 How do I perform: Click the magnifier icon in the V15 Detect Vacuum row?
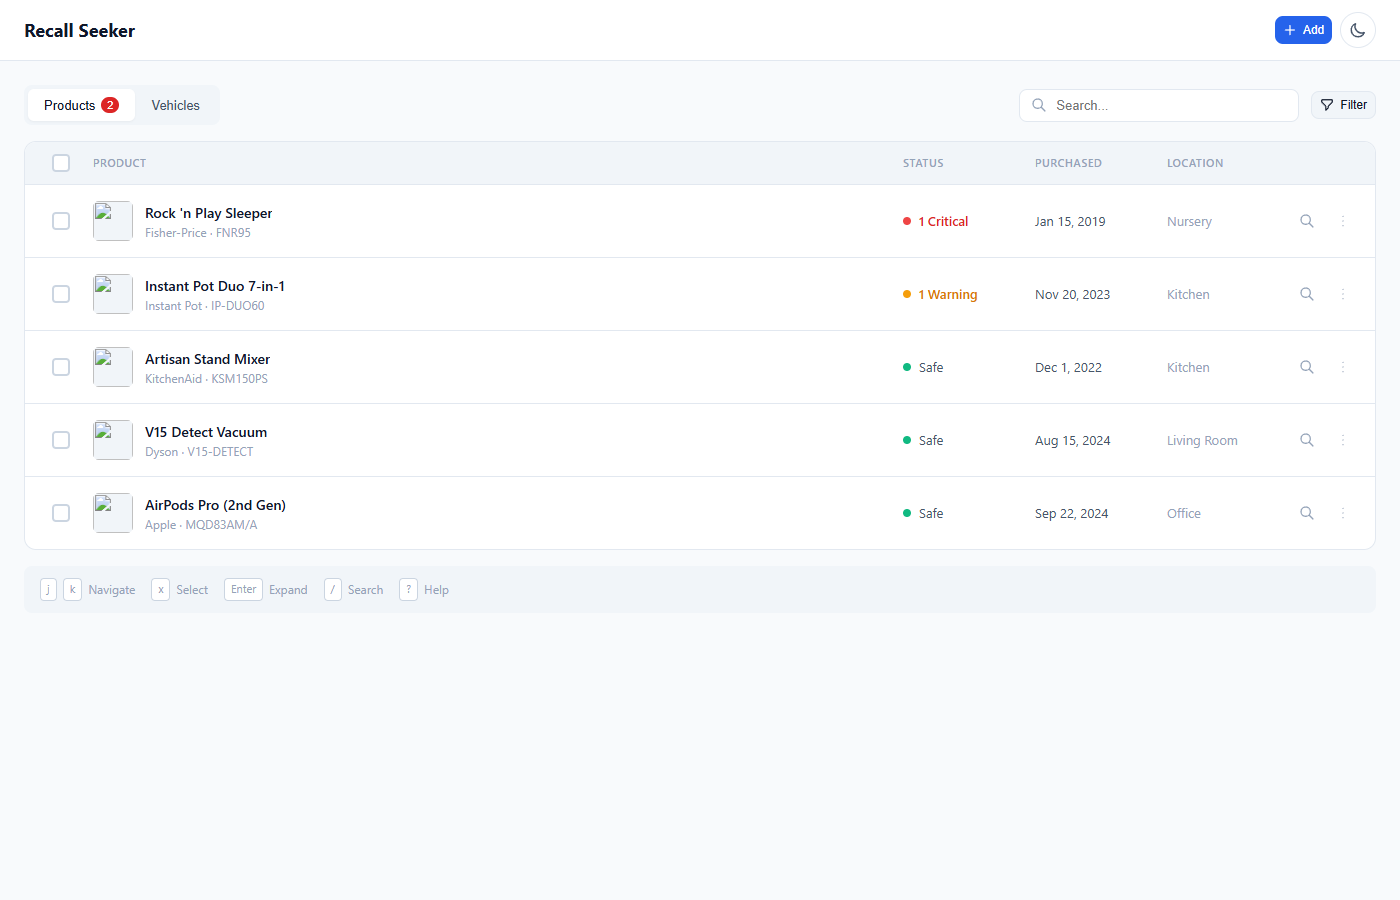pyautogui.click(x=1307, y=440)
